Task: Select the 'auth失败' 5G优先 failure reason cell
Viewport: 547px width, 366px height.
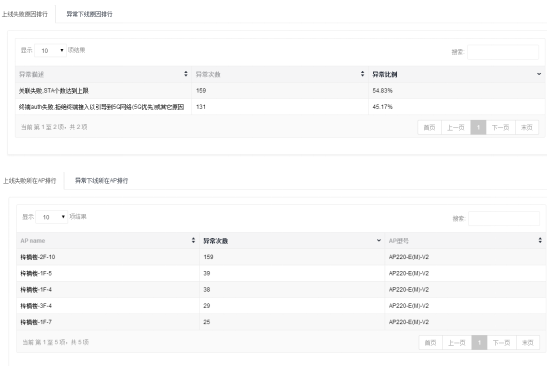Action: tap(101, 107)
